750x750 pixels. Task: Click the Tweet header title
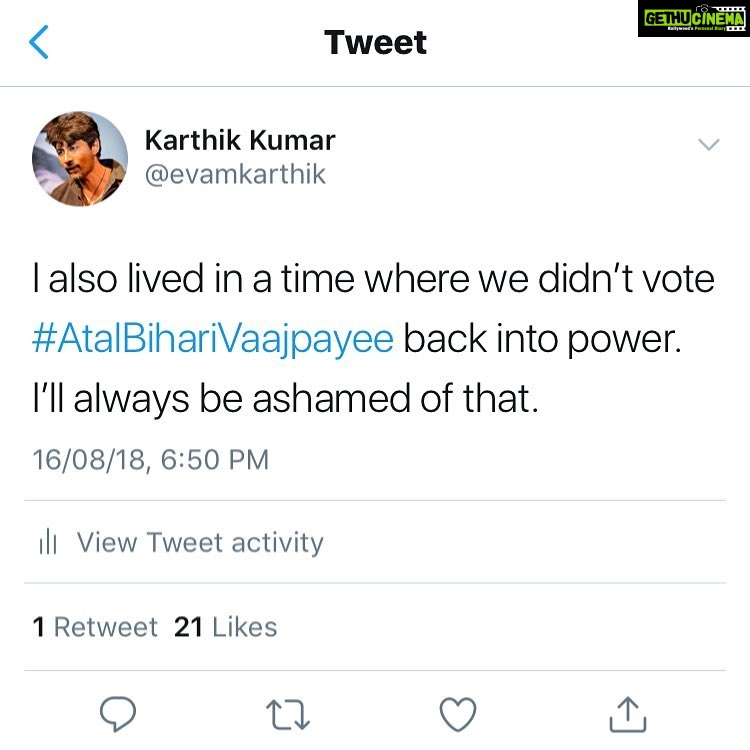tap(375, 43)
